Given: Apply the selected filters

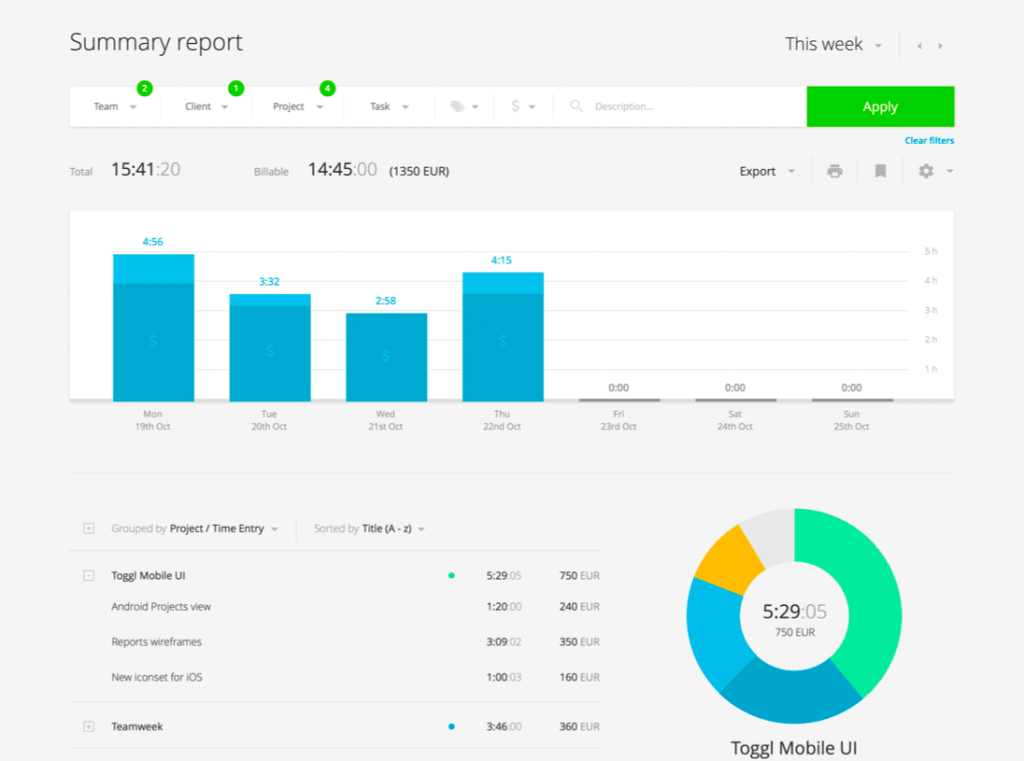Looking at the screenshot, I should (x=880, y=106).
